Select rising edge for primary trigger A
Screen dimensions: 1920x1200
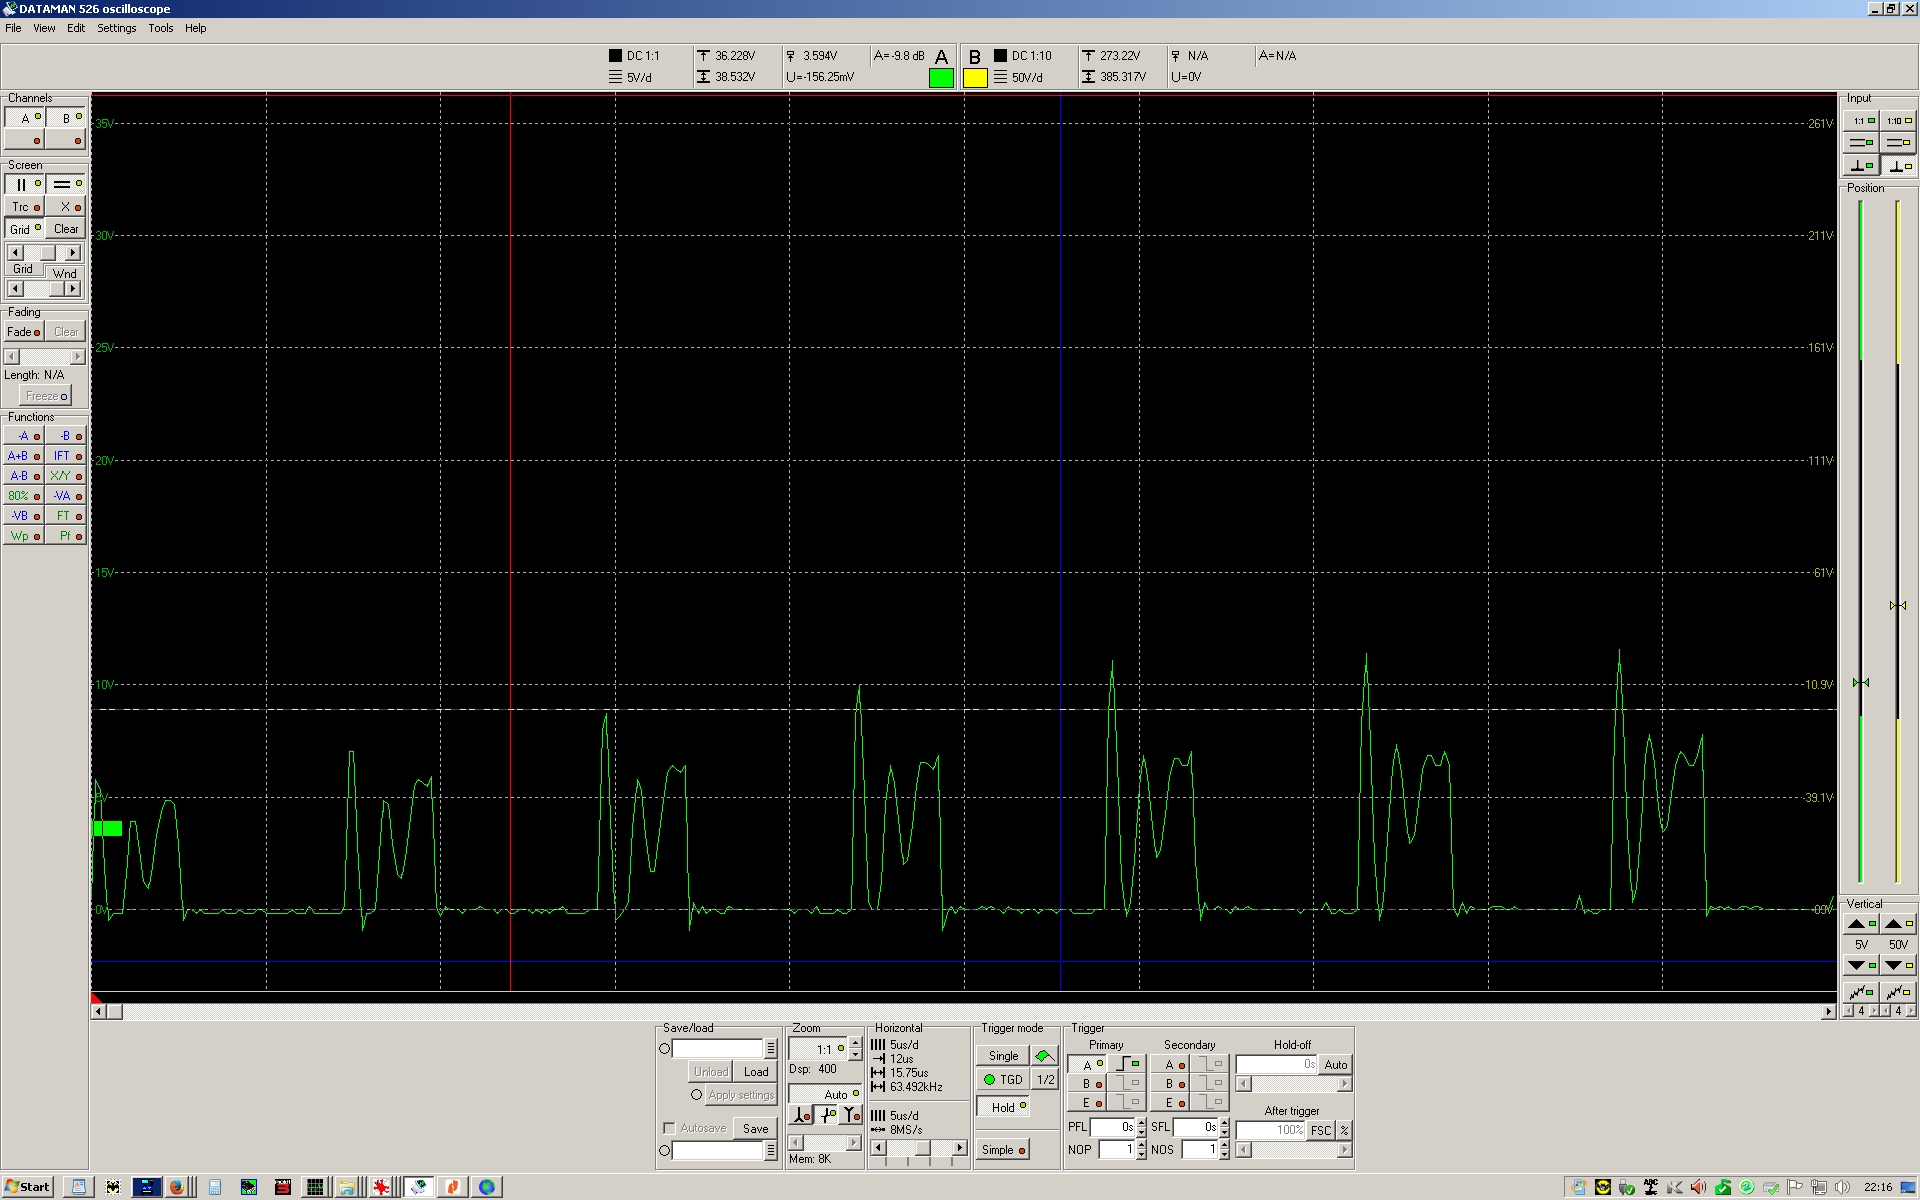(x=1128, y=1065)
